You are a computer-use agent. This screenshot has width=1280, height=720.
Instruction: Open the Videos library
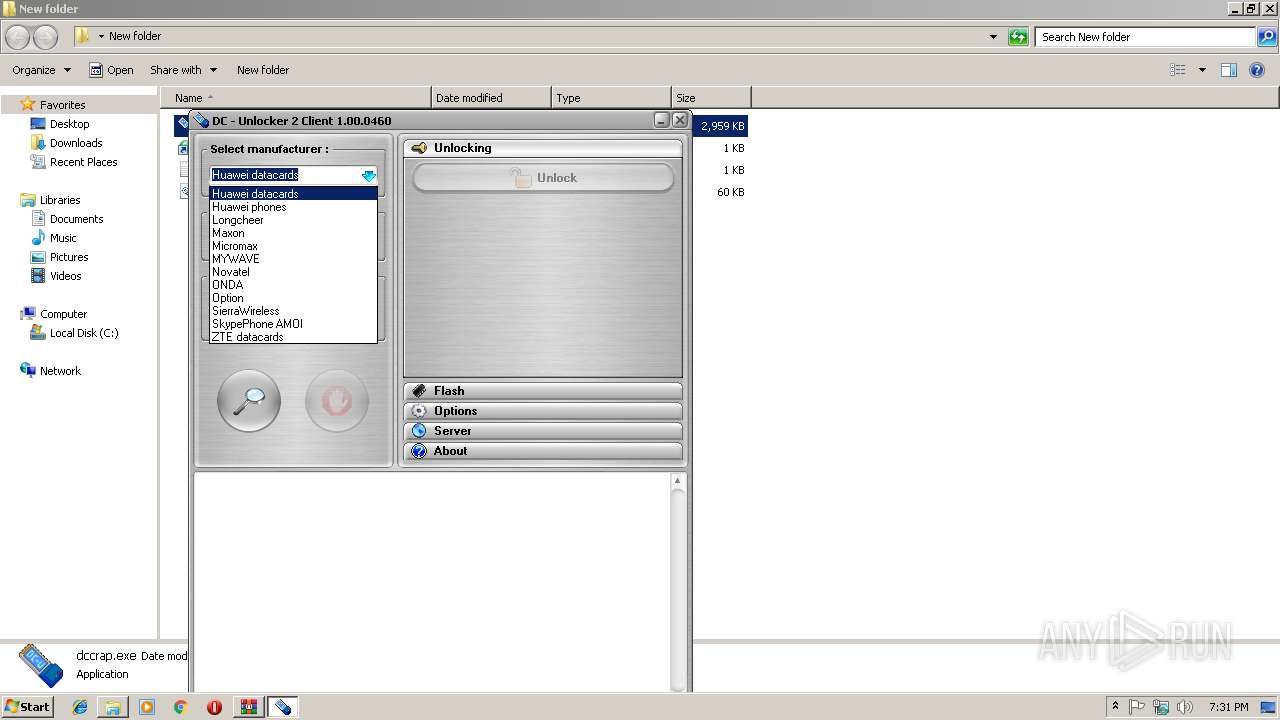(65, 276)
